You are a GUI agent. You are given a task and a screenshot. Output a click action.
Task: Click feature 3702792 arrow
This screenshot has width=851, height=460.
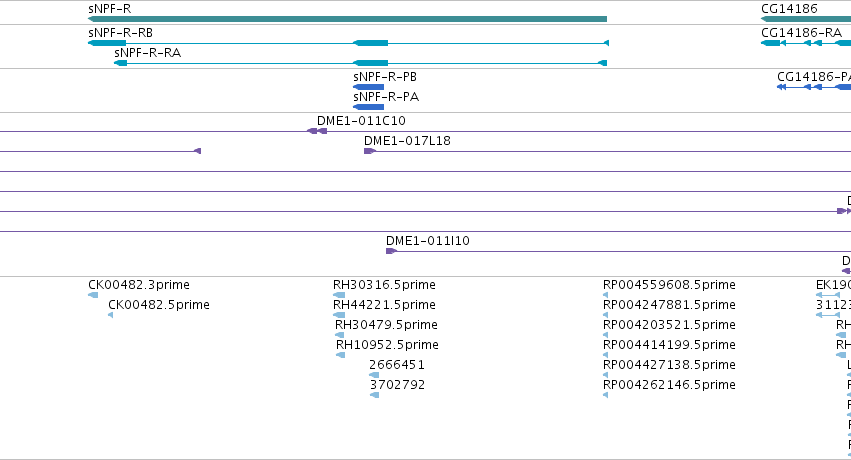point(374,395)
